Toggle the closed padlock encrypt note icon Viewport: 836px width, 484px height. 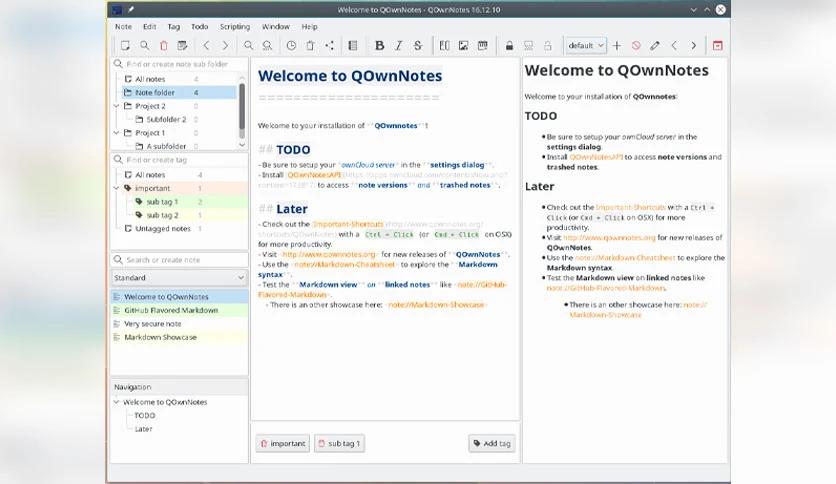509,46
